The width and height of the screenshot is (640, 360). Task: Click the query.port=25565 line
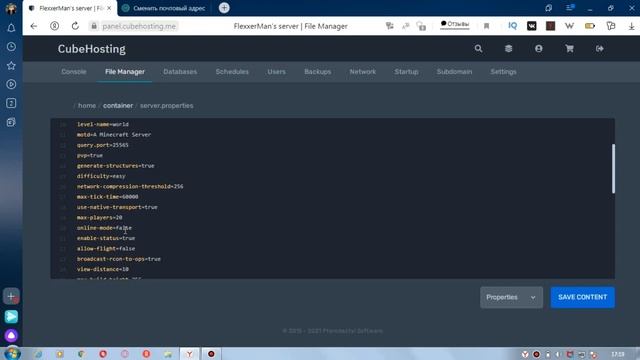[102, 145]
